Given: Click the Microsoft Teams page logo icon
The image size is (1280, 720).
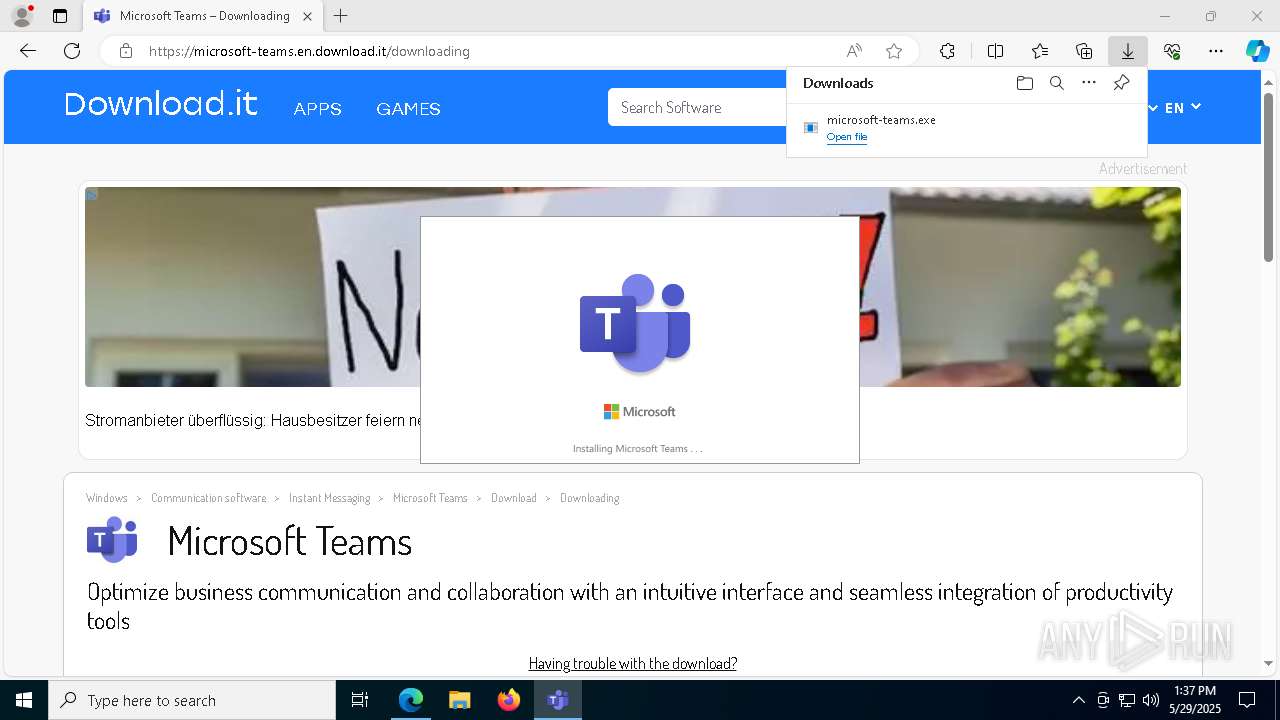Looking at the screenshot, I should pos(112,540).
